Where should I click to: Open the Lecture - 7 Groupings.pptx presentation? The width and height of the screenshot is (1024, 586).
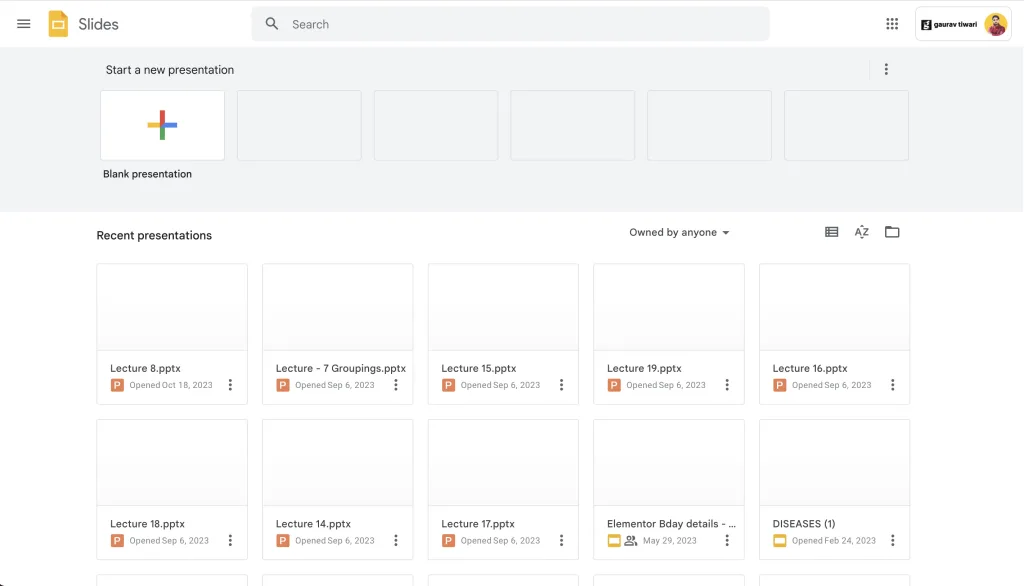tap(337, 306)
